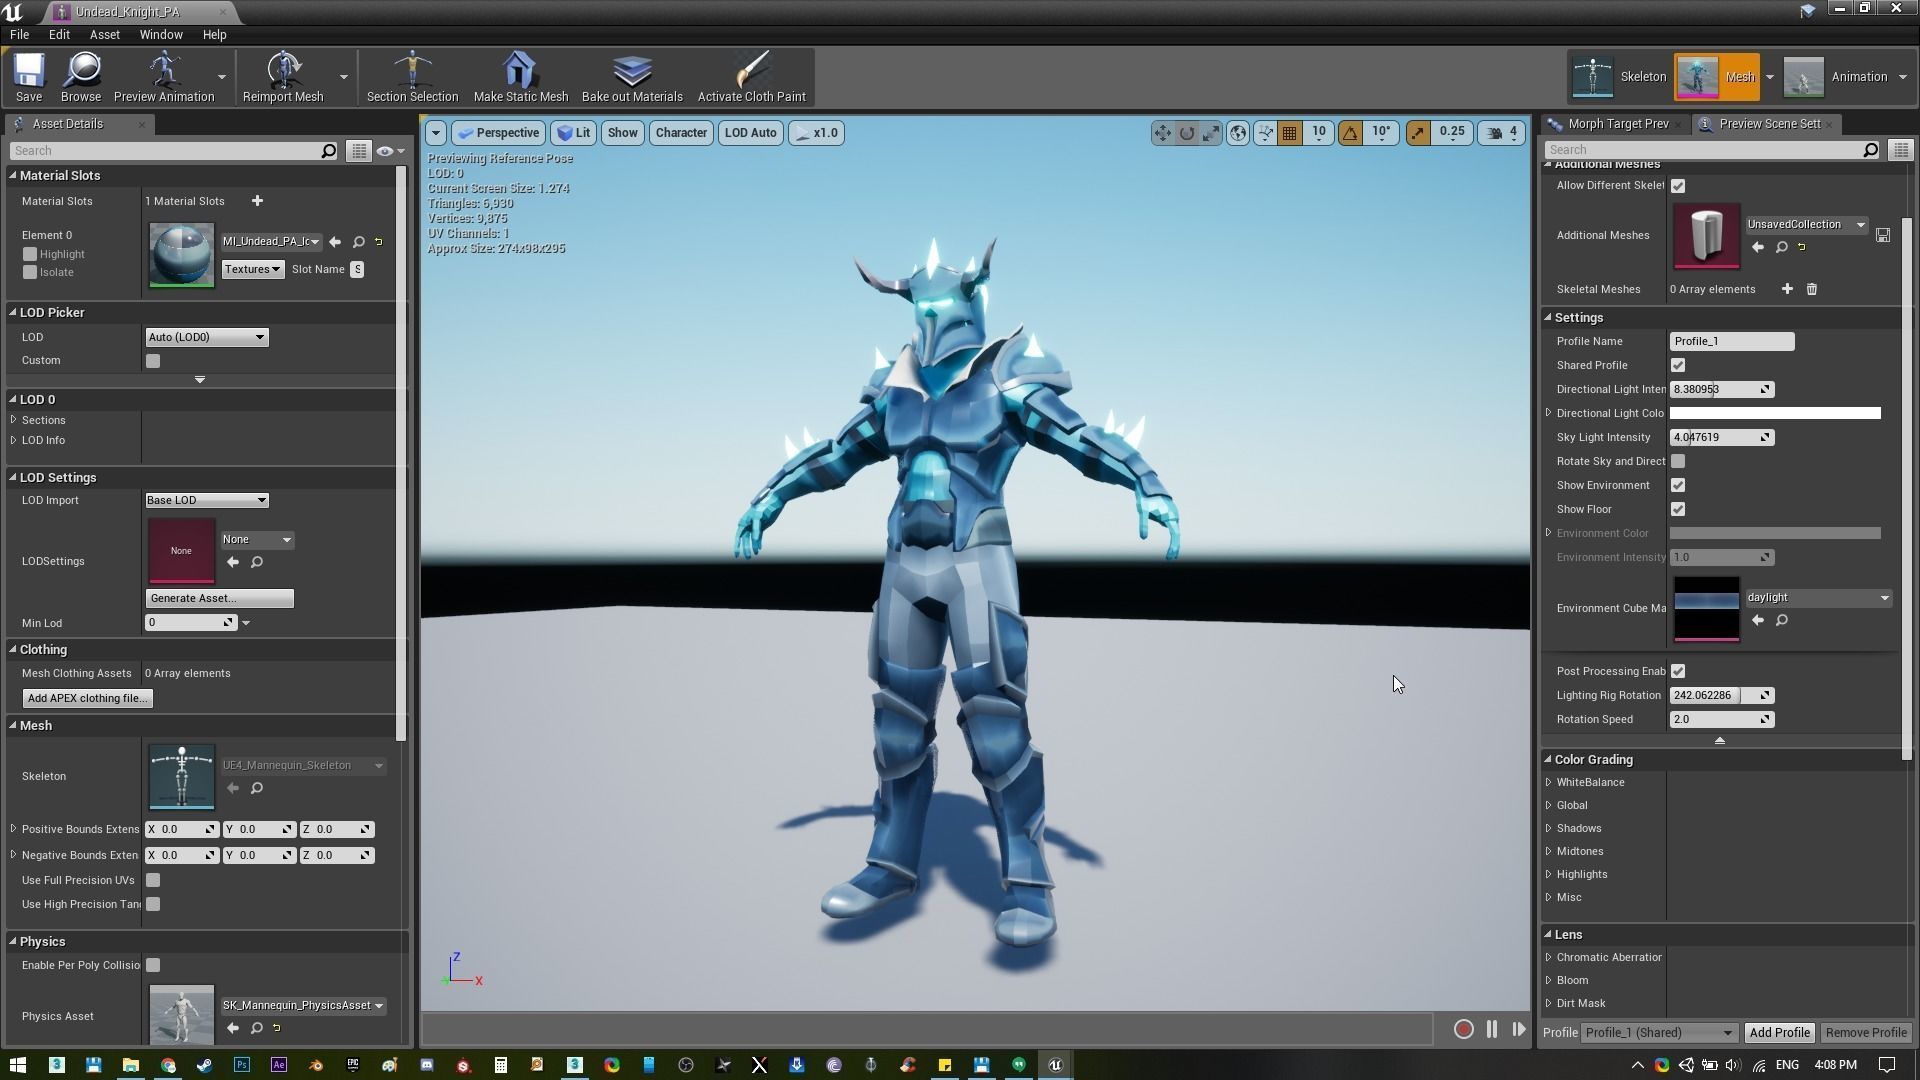Image resolution: width=1920 pixels, height=1080 pixels.
Task: Pause the preview playback
Action: [1492, 1029]
